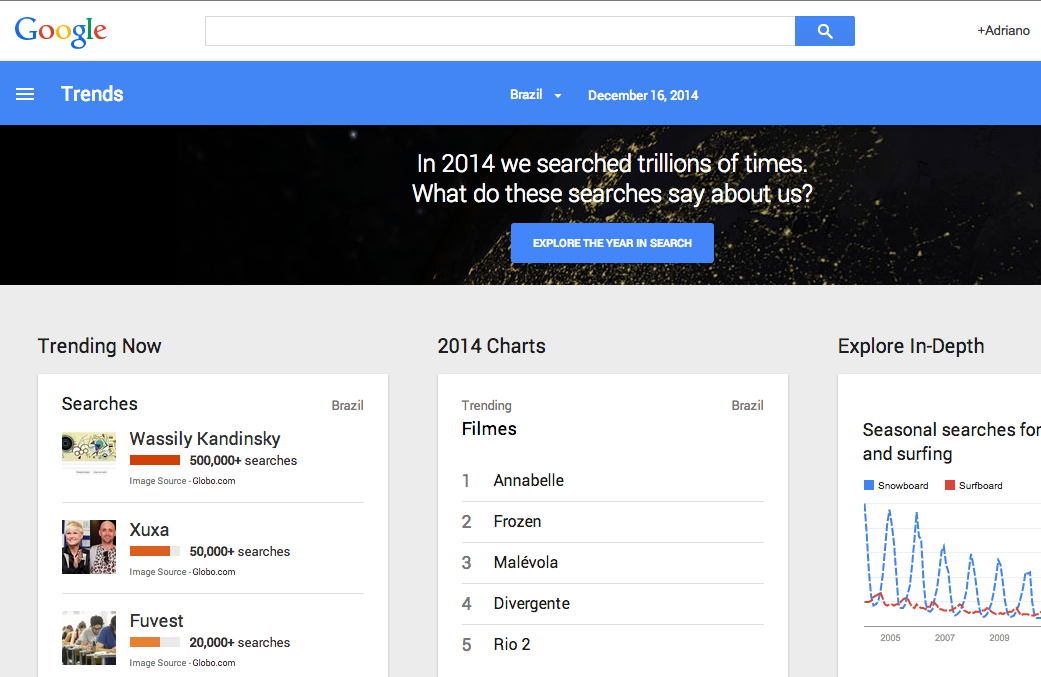The height and width of the screenshot is (677, 1041).
Task: Open the Xuxa thumbnail image
Action: tap(89, 547)
